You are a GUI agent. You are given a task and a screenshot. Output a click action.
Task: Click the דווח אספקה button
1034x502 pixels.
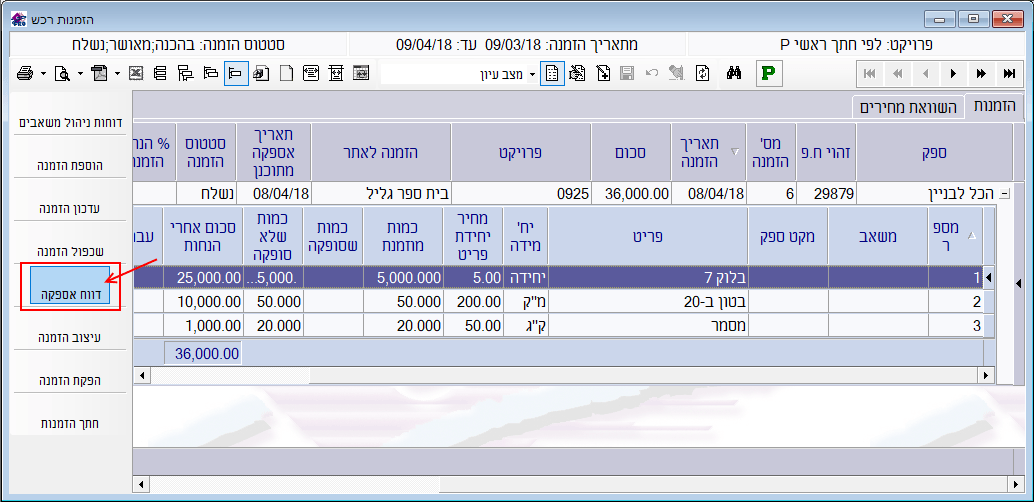[x=70, y=287]
